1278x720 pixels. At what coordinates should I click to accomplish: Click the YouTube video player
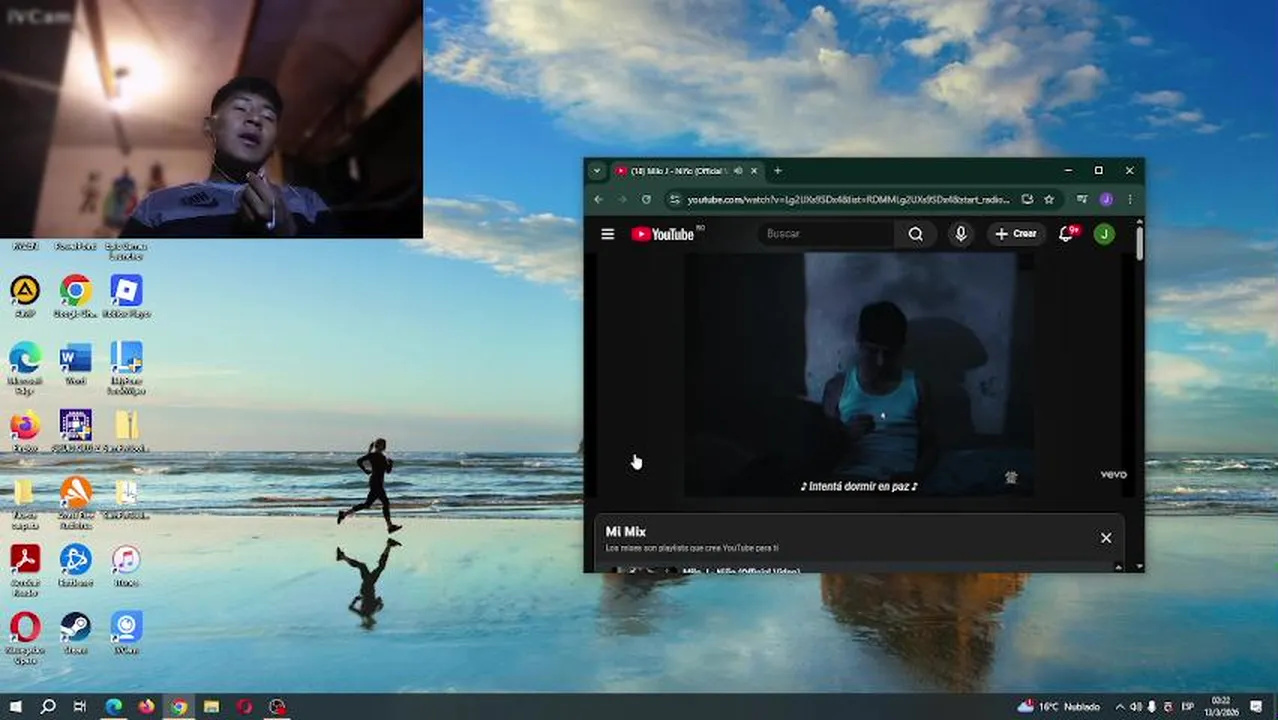860,375
